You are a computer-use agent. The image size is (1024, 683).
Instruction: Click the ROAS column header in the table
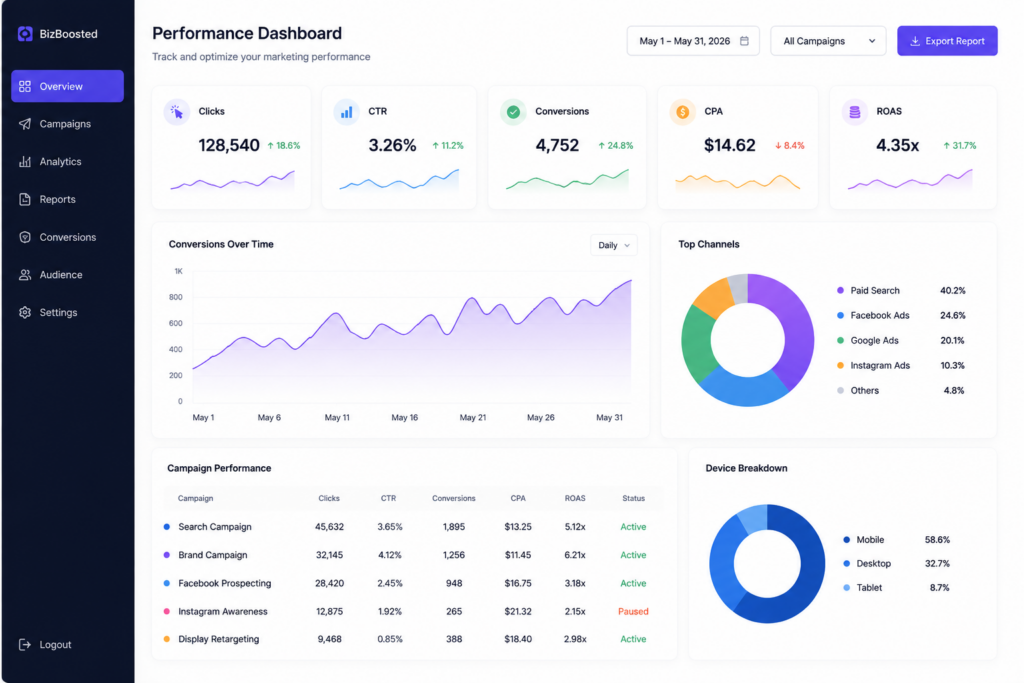pyautogui.click(x=575, y=498)
